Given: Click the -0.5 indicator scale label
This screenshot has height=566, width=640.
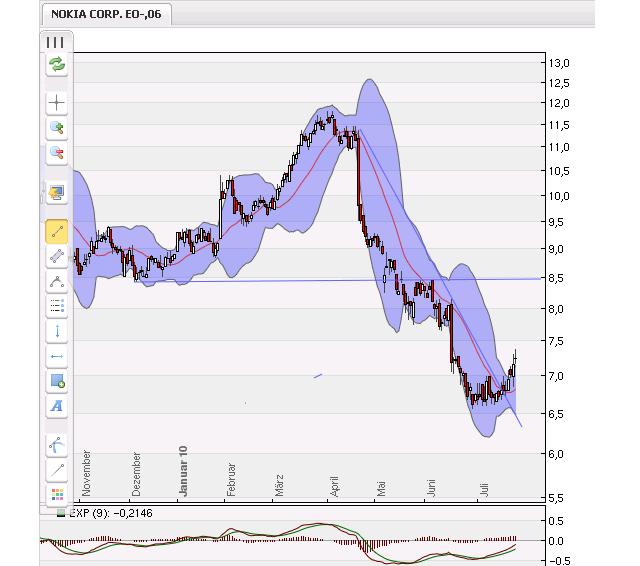Looking at the screenshot, I should pos(558,561).
